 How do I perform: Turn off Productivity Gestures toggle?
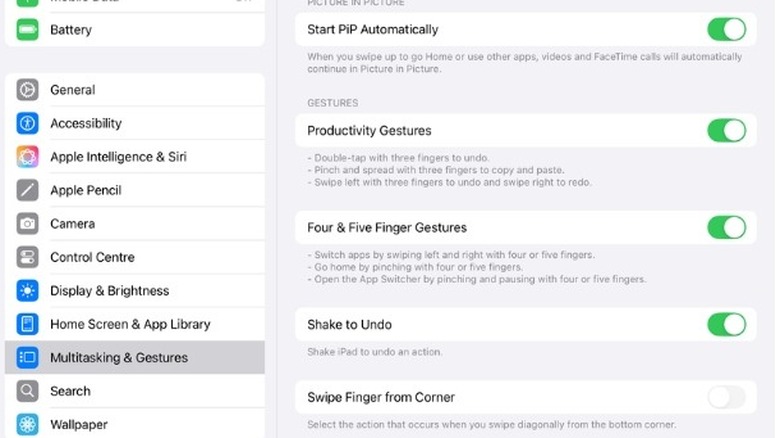pos(726,131)
